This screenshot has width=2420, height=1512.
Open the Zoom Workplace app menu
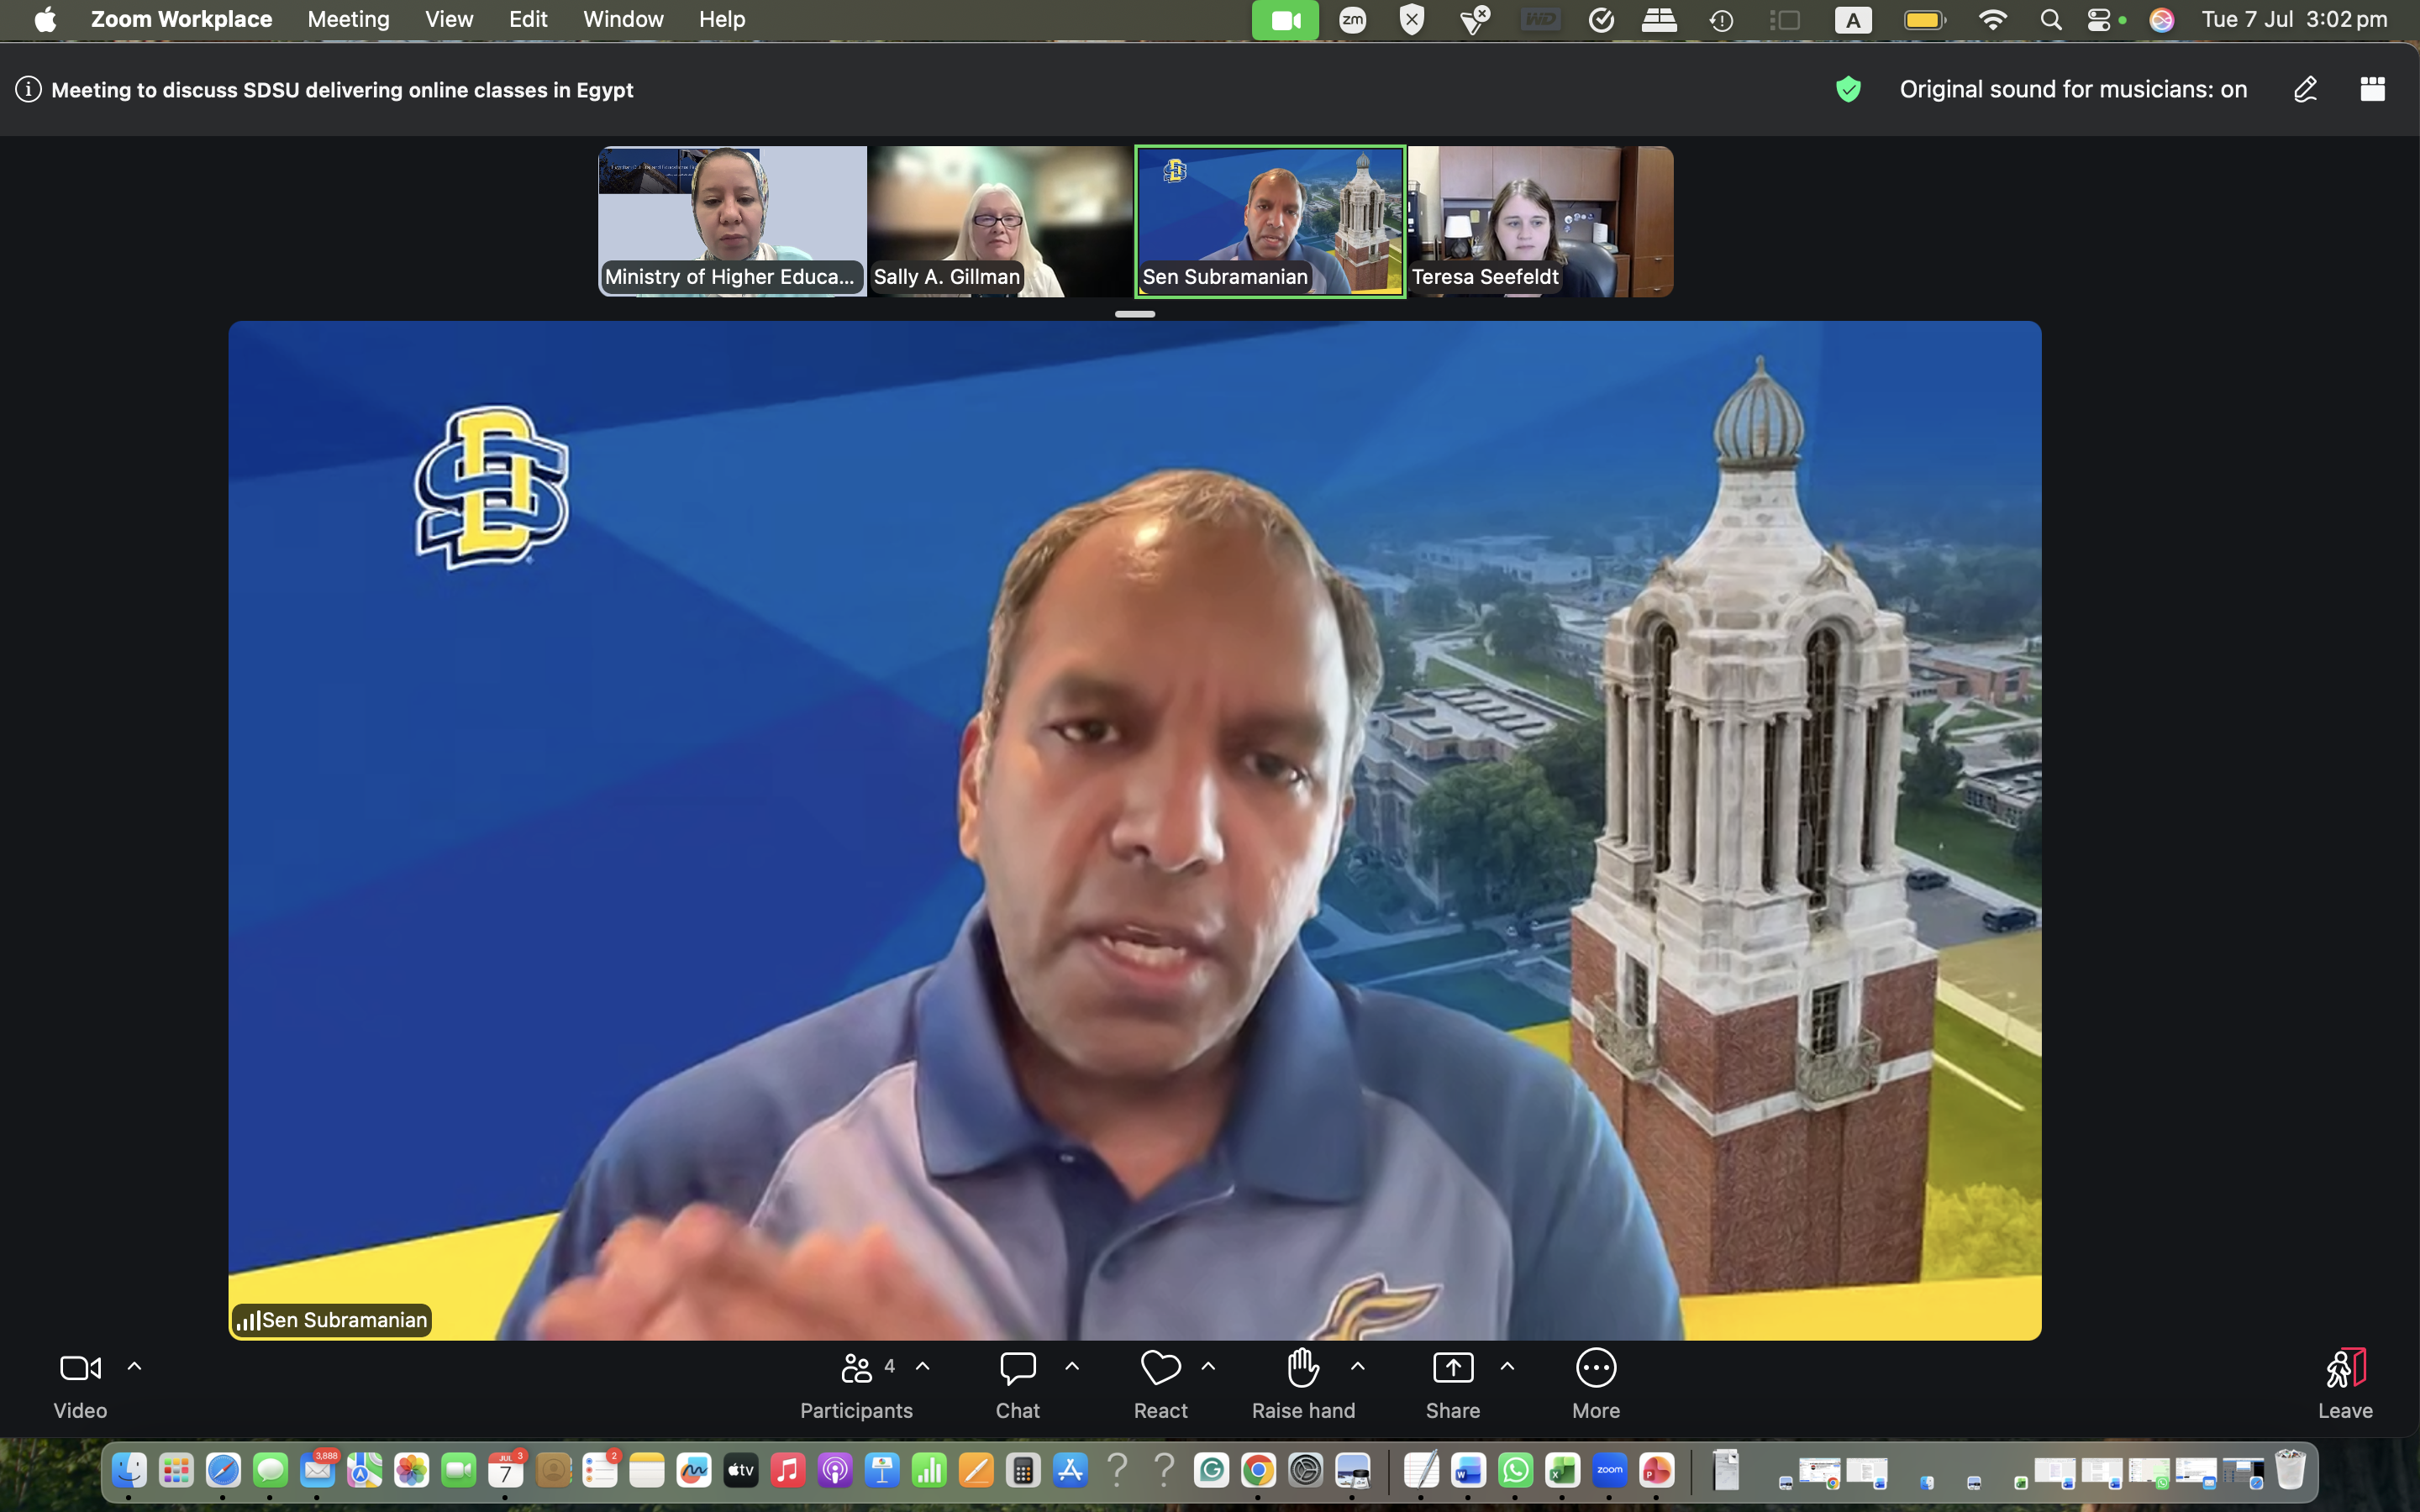pos(181,20)
